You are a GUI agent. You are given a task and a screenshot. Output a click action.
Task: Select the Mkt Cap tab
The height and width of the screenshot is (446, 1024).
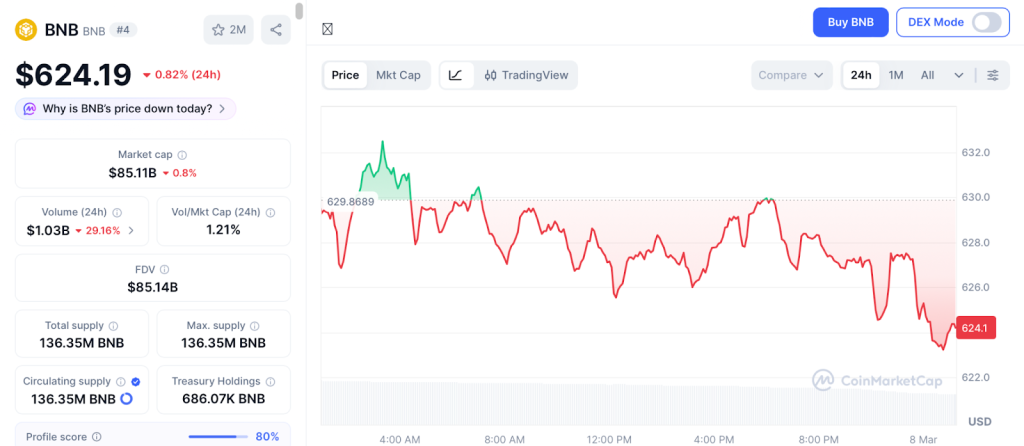pos(398,75)
